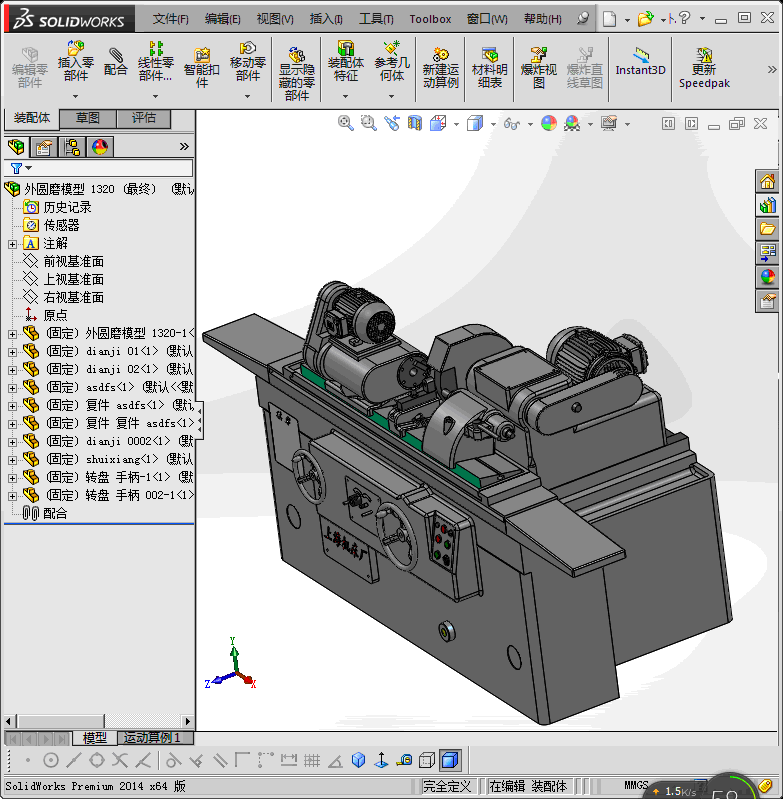Open dropdown arrow under 参考几何体
The height and width of the screenshot is (799, 783).
392,96
